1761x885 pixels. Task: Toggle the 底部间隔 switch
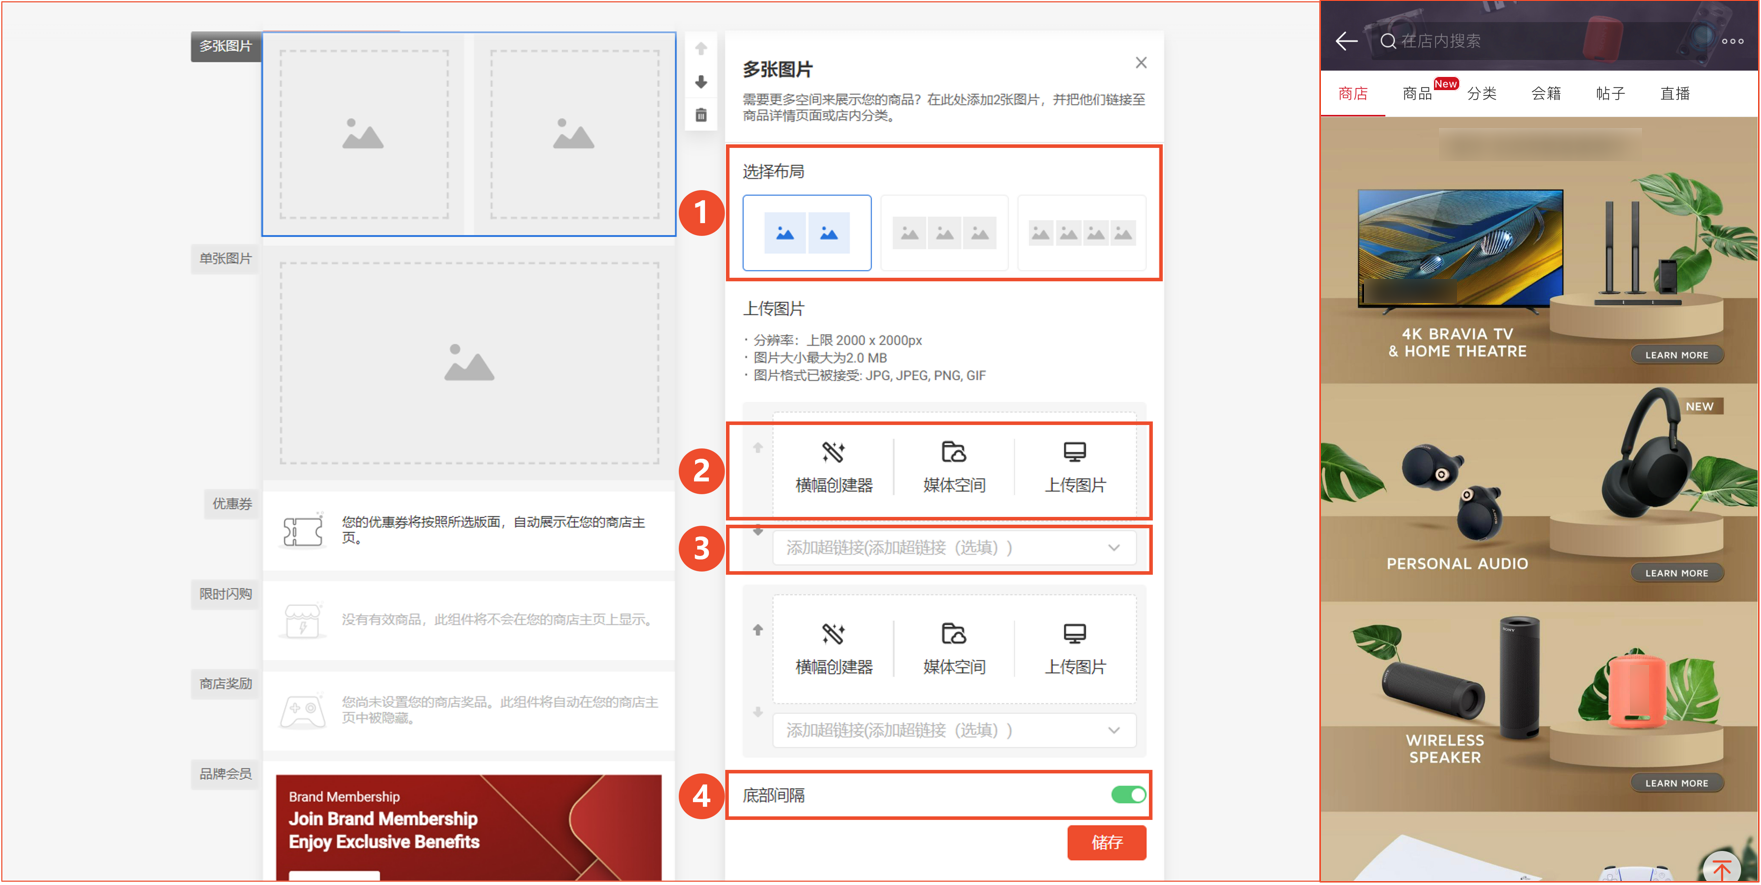click(x=1129, y=795)
